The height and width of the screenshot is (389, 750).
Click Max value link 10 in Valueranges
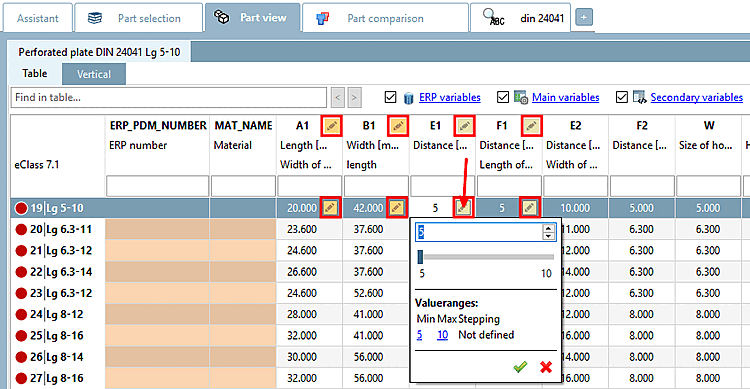coord(442,335)
